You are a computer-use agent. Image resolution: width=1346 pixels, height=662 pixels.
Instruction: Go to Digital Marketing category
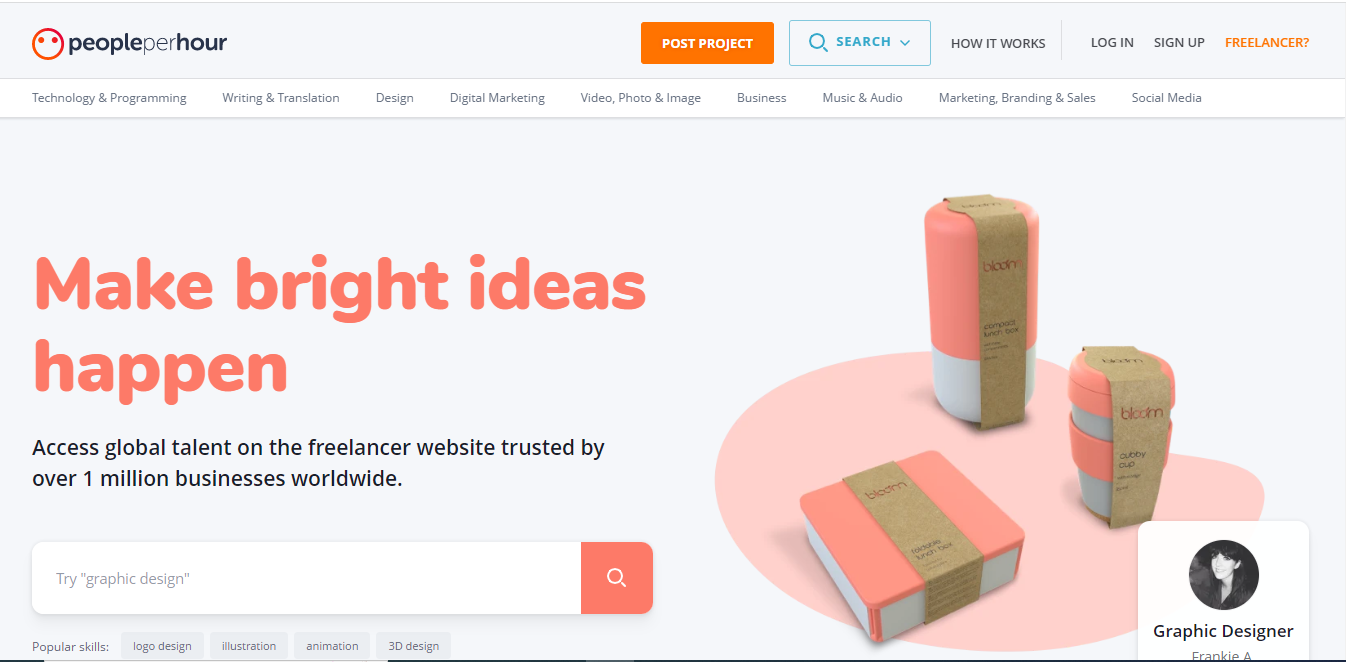pyautogui.click(x=497, y=98)
